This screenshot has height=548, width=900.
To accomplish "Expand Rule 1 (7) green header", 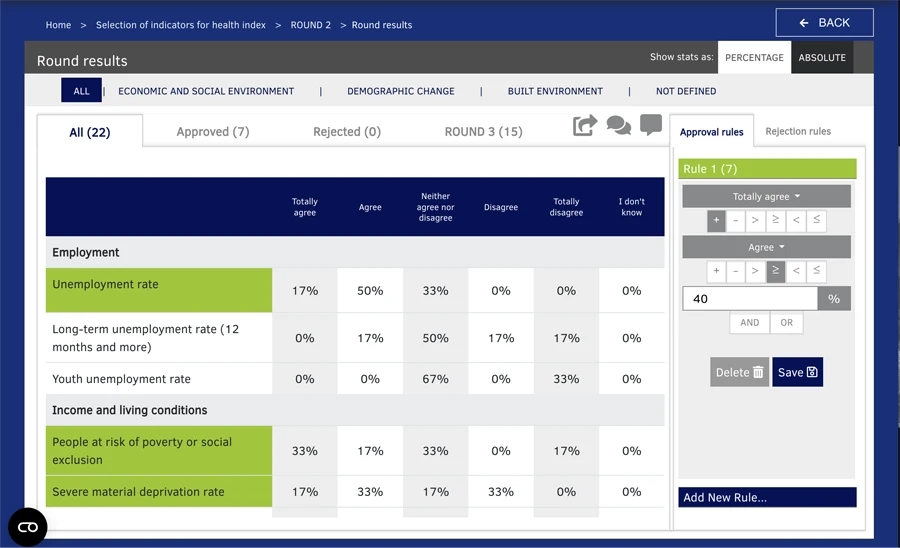I will pyautogui.click(x=767, y=169).
